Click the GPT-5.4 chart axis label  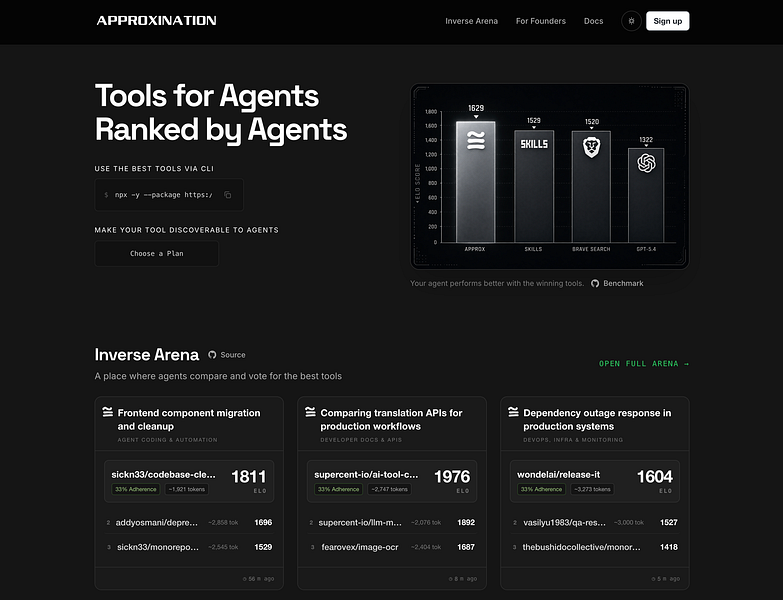click(646, 249)
